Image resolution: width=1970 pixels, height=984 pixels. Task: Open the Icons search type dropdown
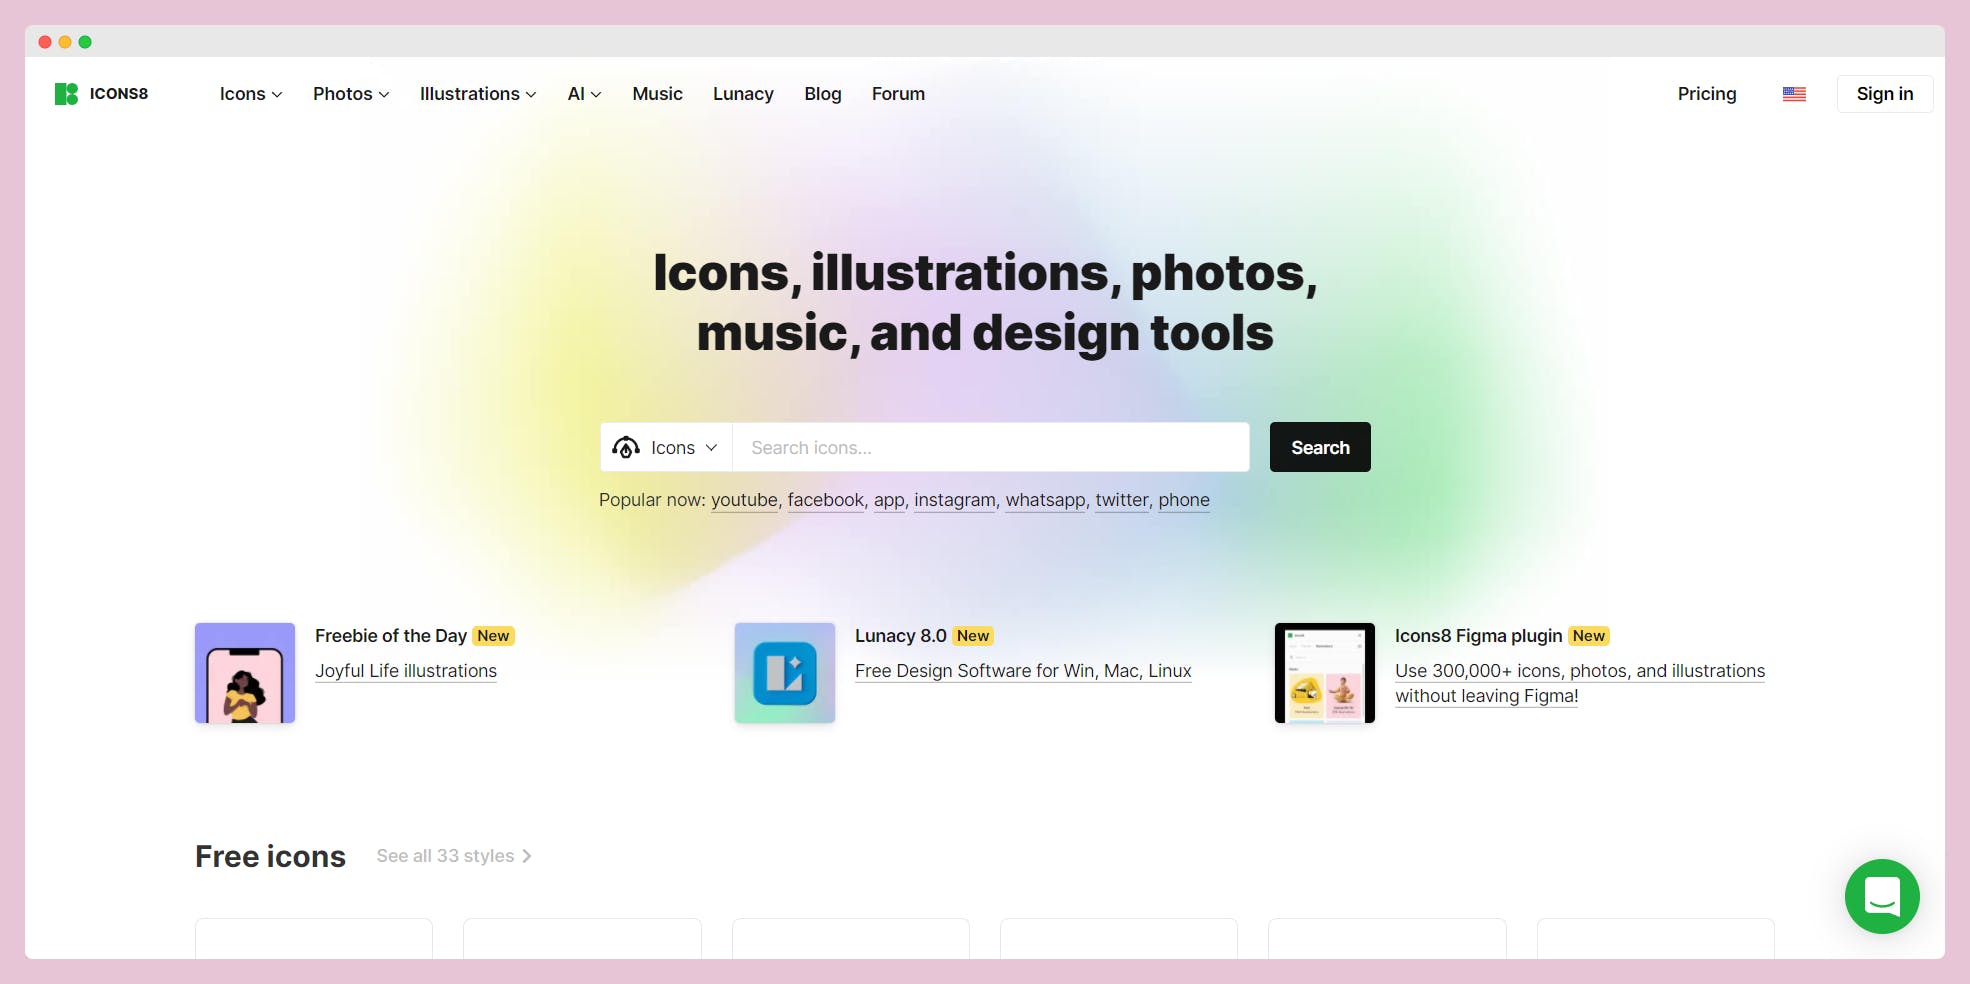pyautogui.click(x=666, y=447)
